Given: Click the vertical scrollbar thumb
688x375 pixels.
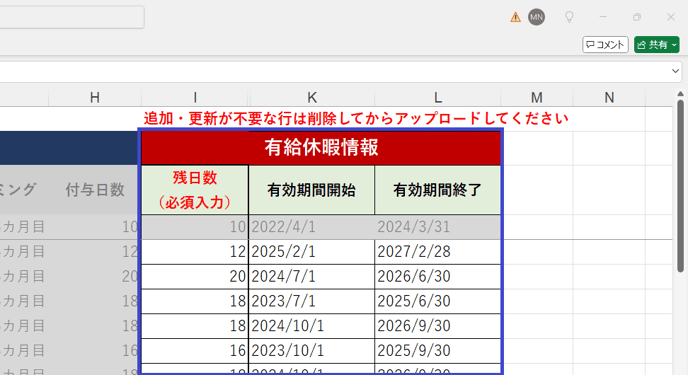Looking at the screenshot, I should pyautogui.click(x=680, y=186).
